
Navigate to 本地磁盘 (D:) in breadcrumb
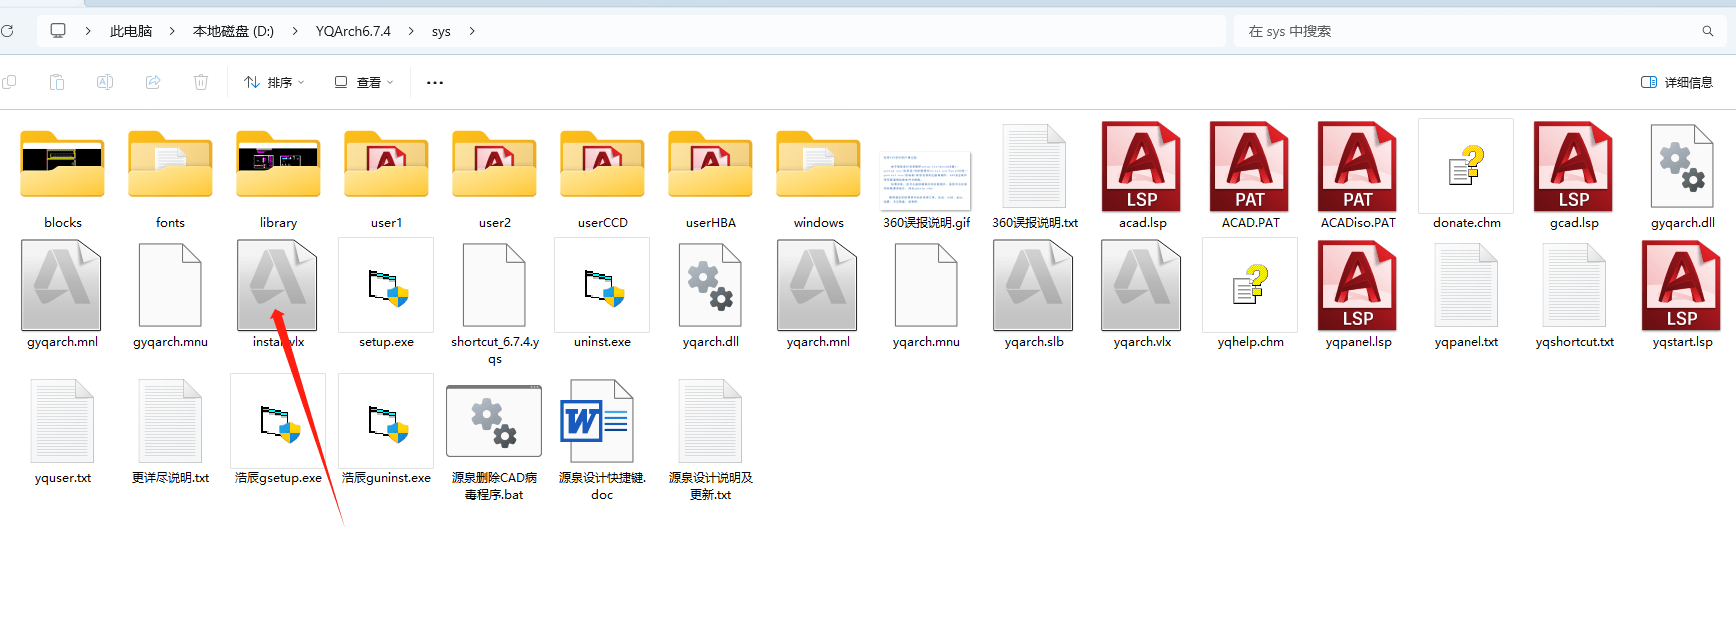(233, 31)
